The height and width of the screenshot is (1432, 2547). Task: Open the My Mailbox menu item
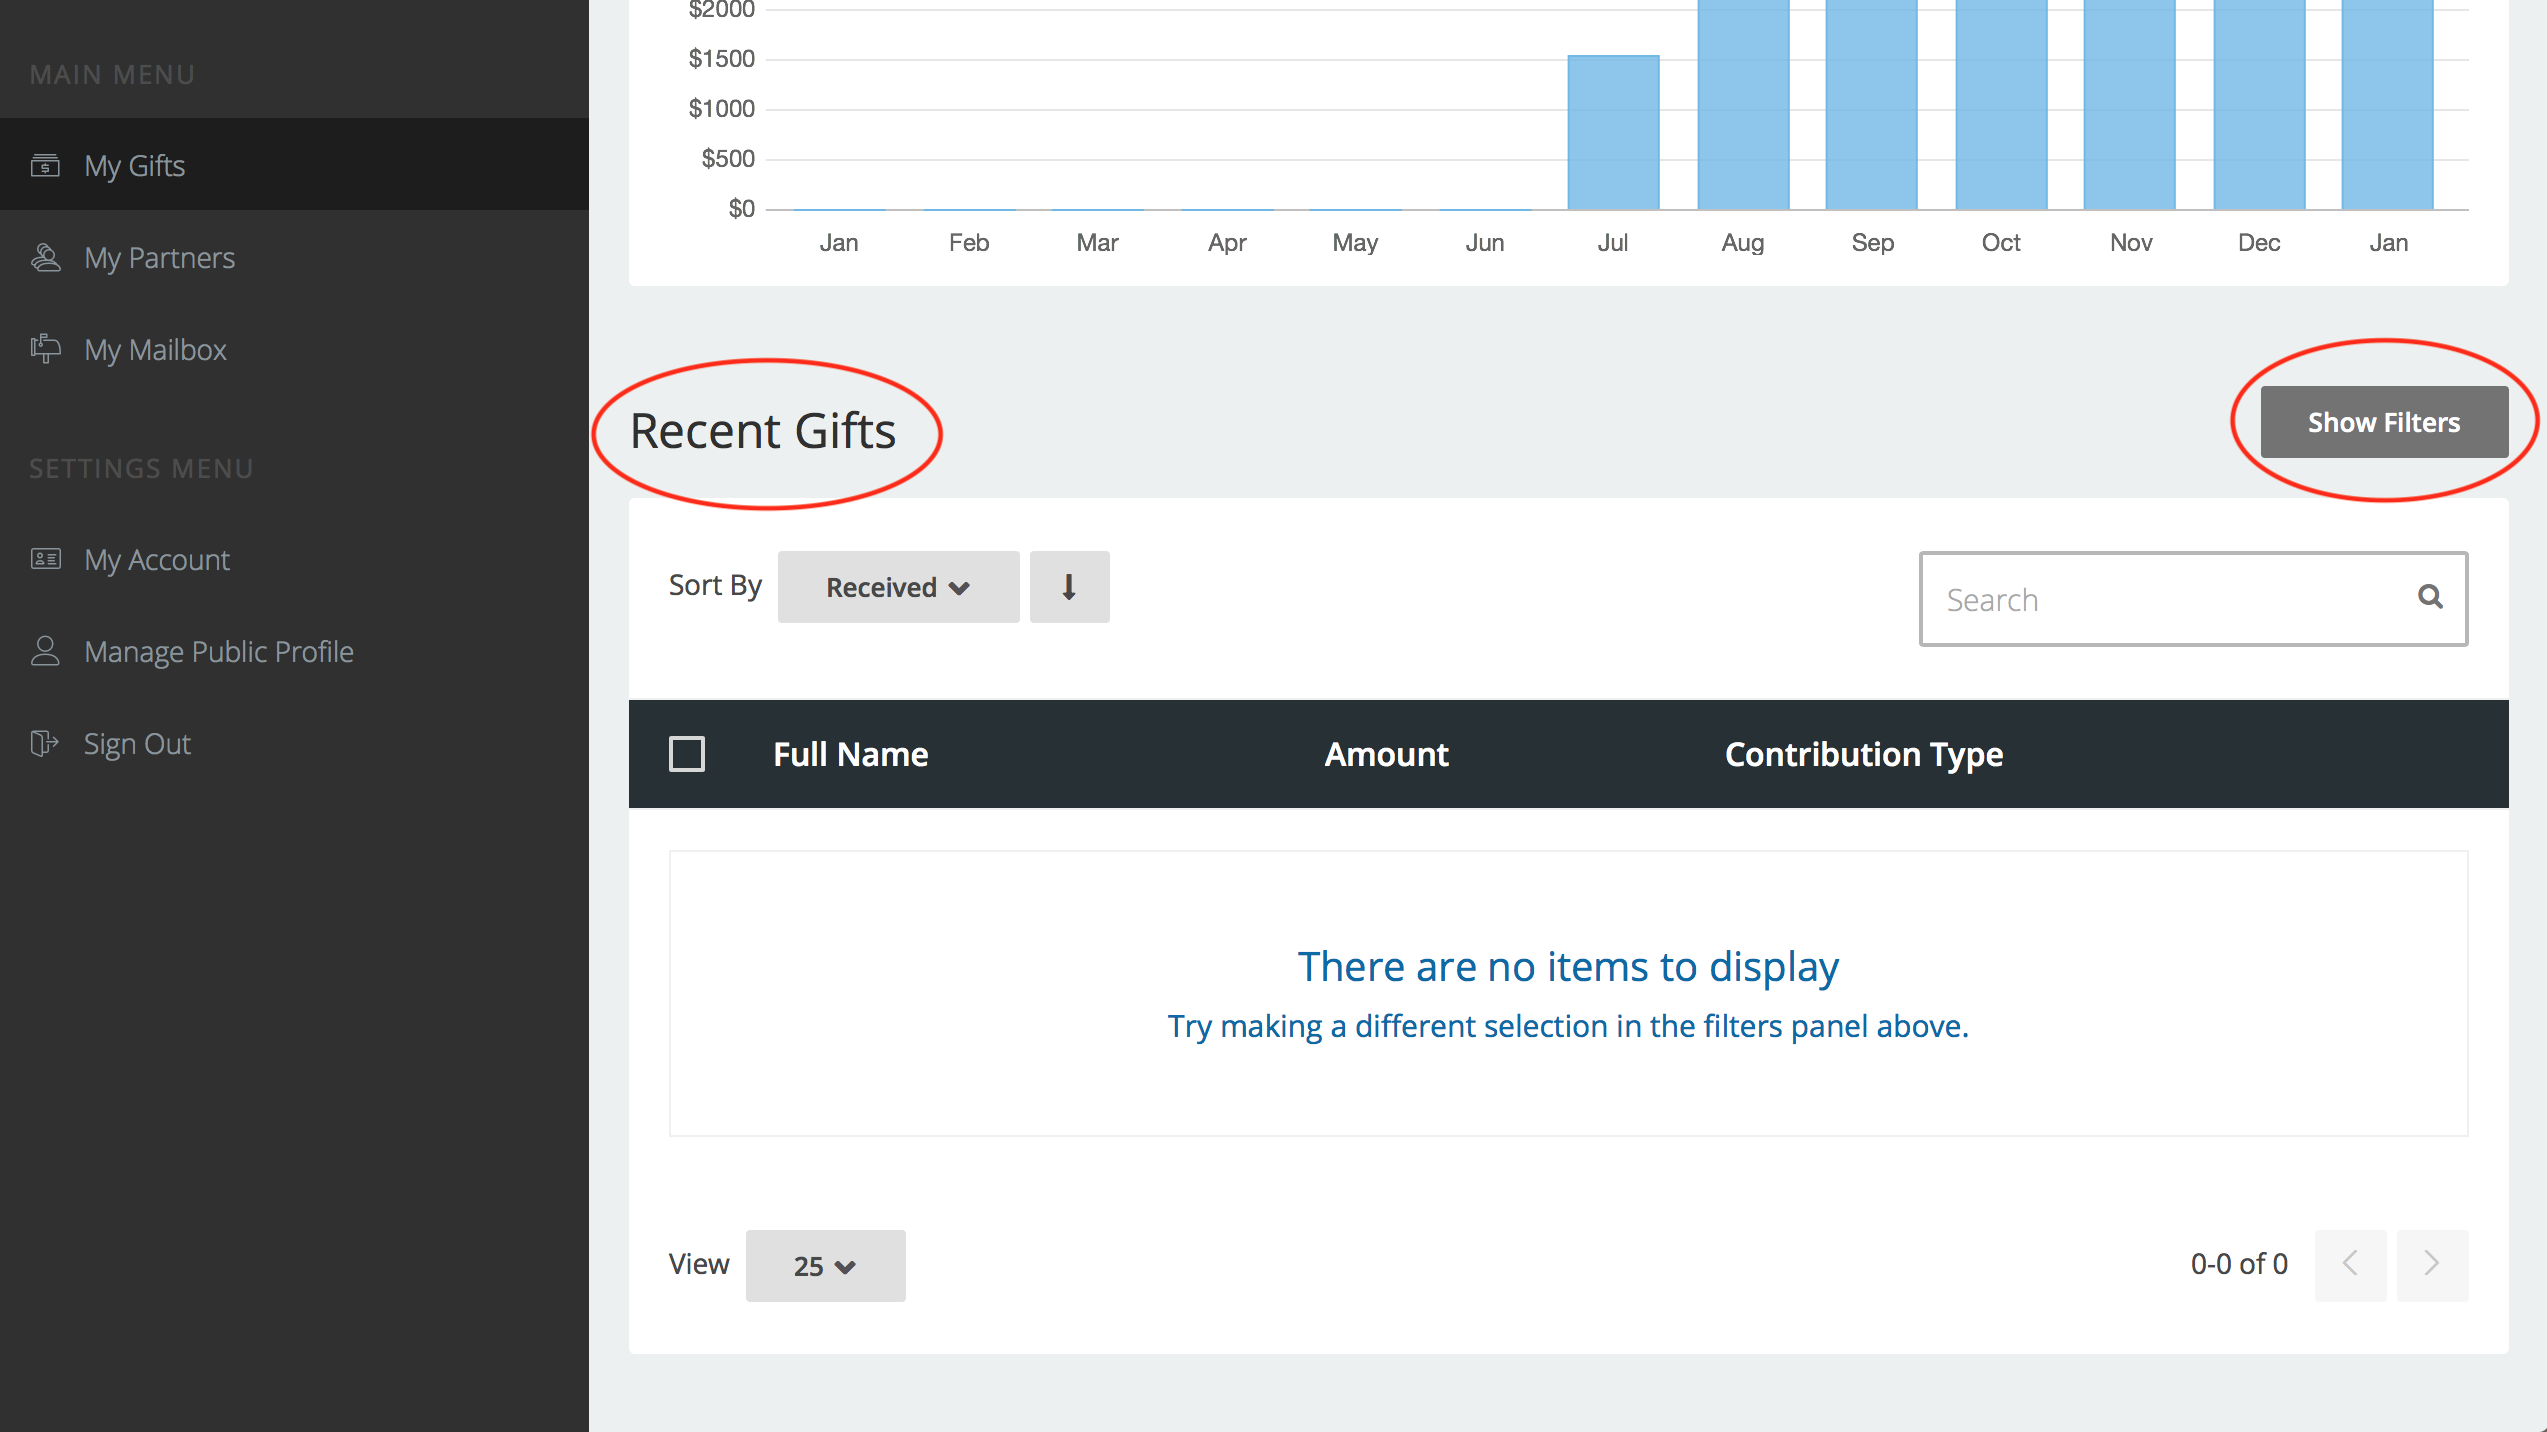[x=155, y=350]
